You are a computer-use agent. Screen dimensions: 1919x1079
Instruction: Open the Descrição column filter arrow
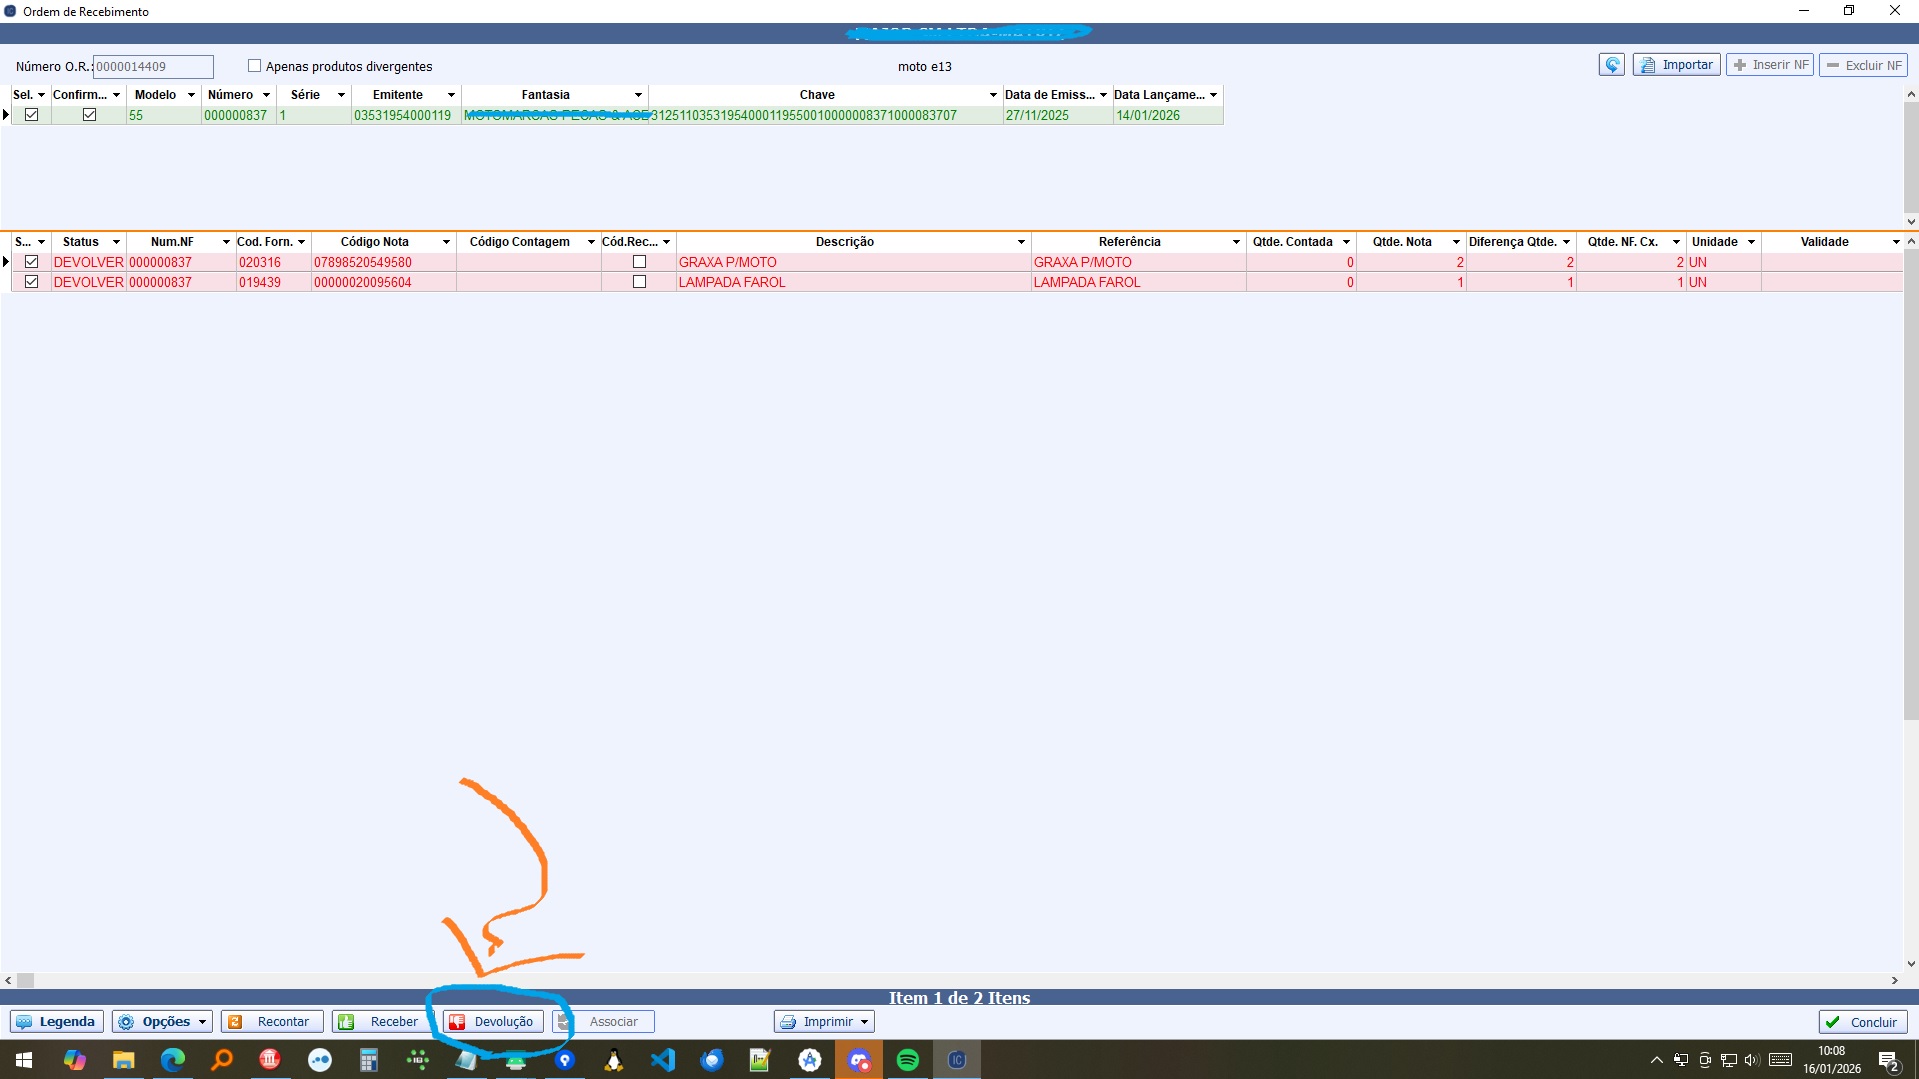point(1020,242)
